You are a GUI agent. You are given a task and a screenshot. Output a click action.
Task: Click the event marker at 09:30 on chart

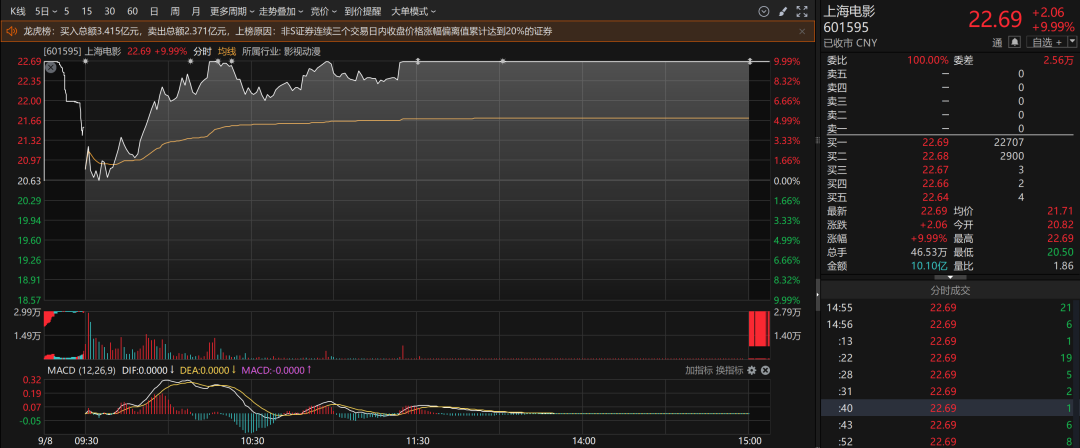tap(85, 61)
